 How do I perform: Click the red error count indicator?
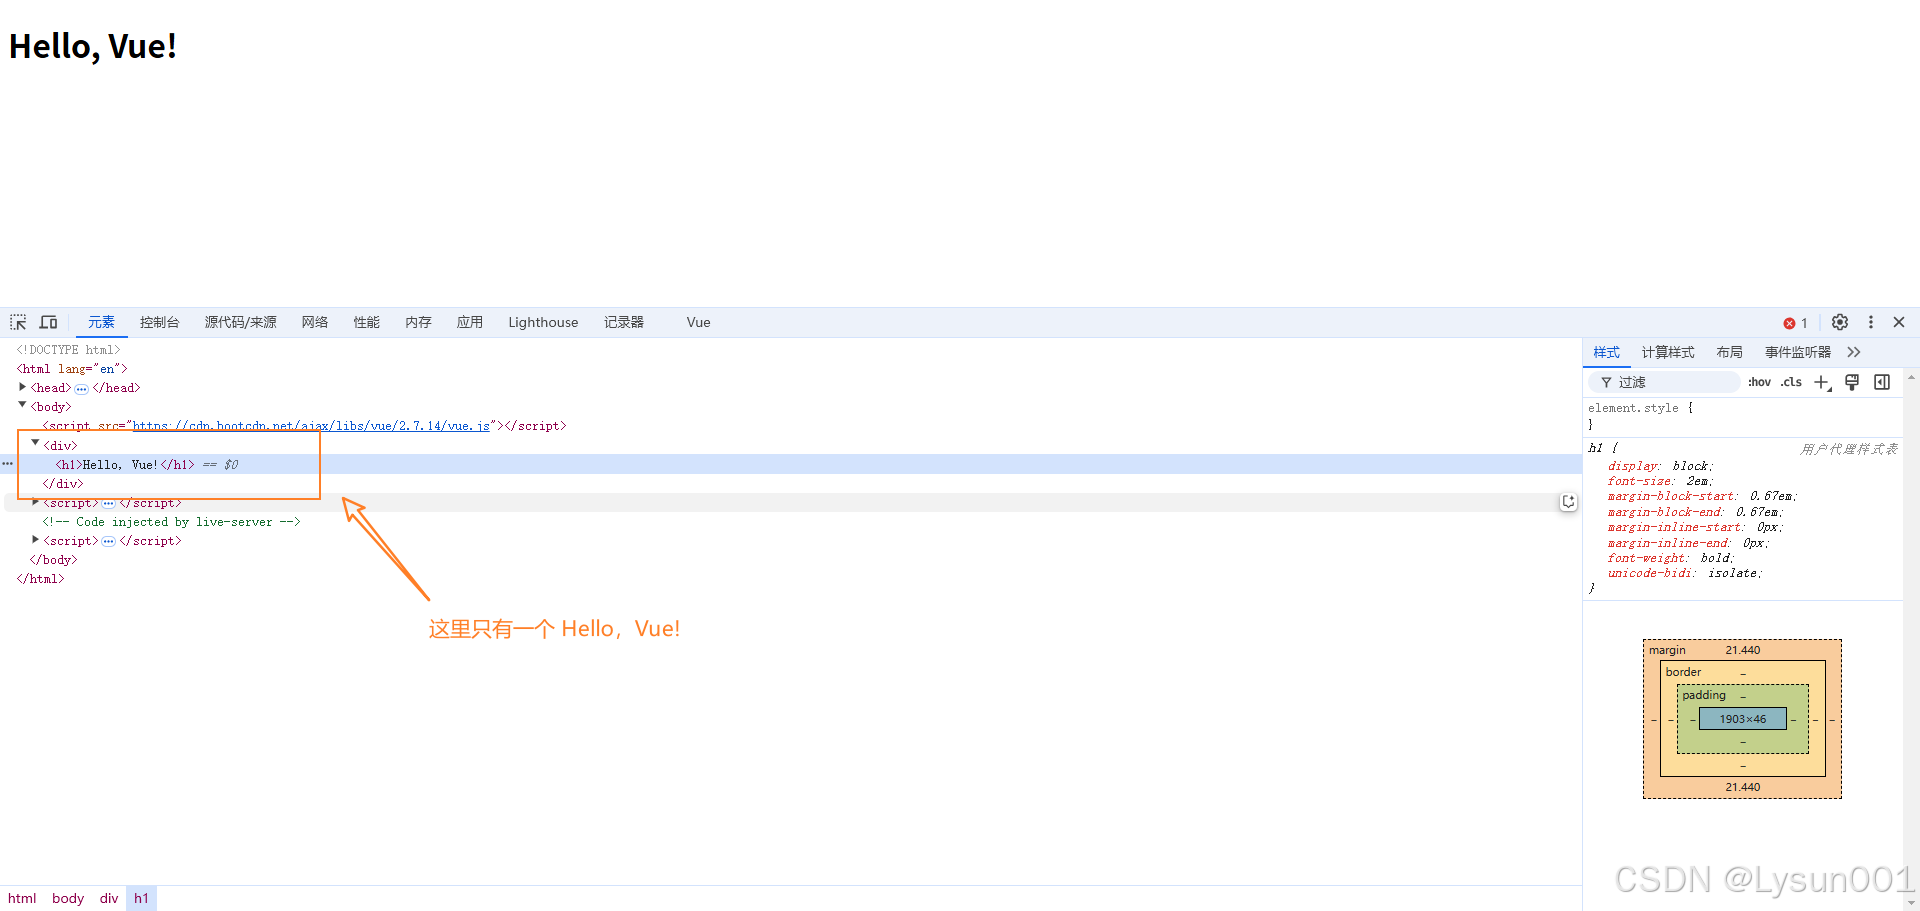pyautogui.click(x=1796, y=323)
